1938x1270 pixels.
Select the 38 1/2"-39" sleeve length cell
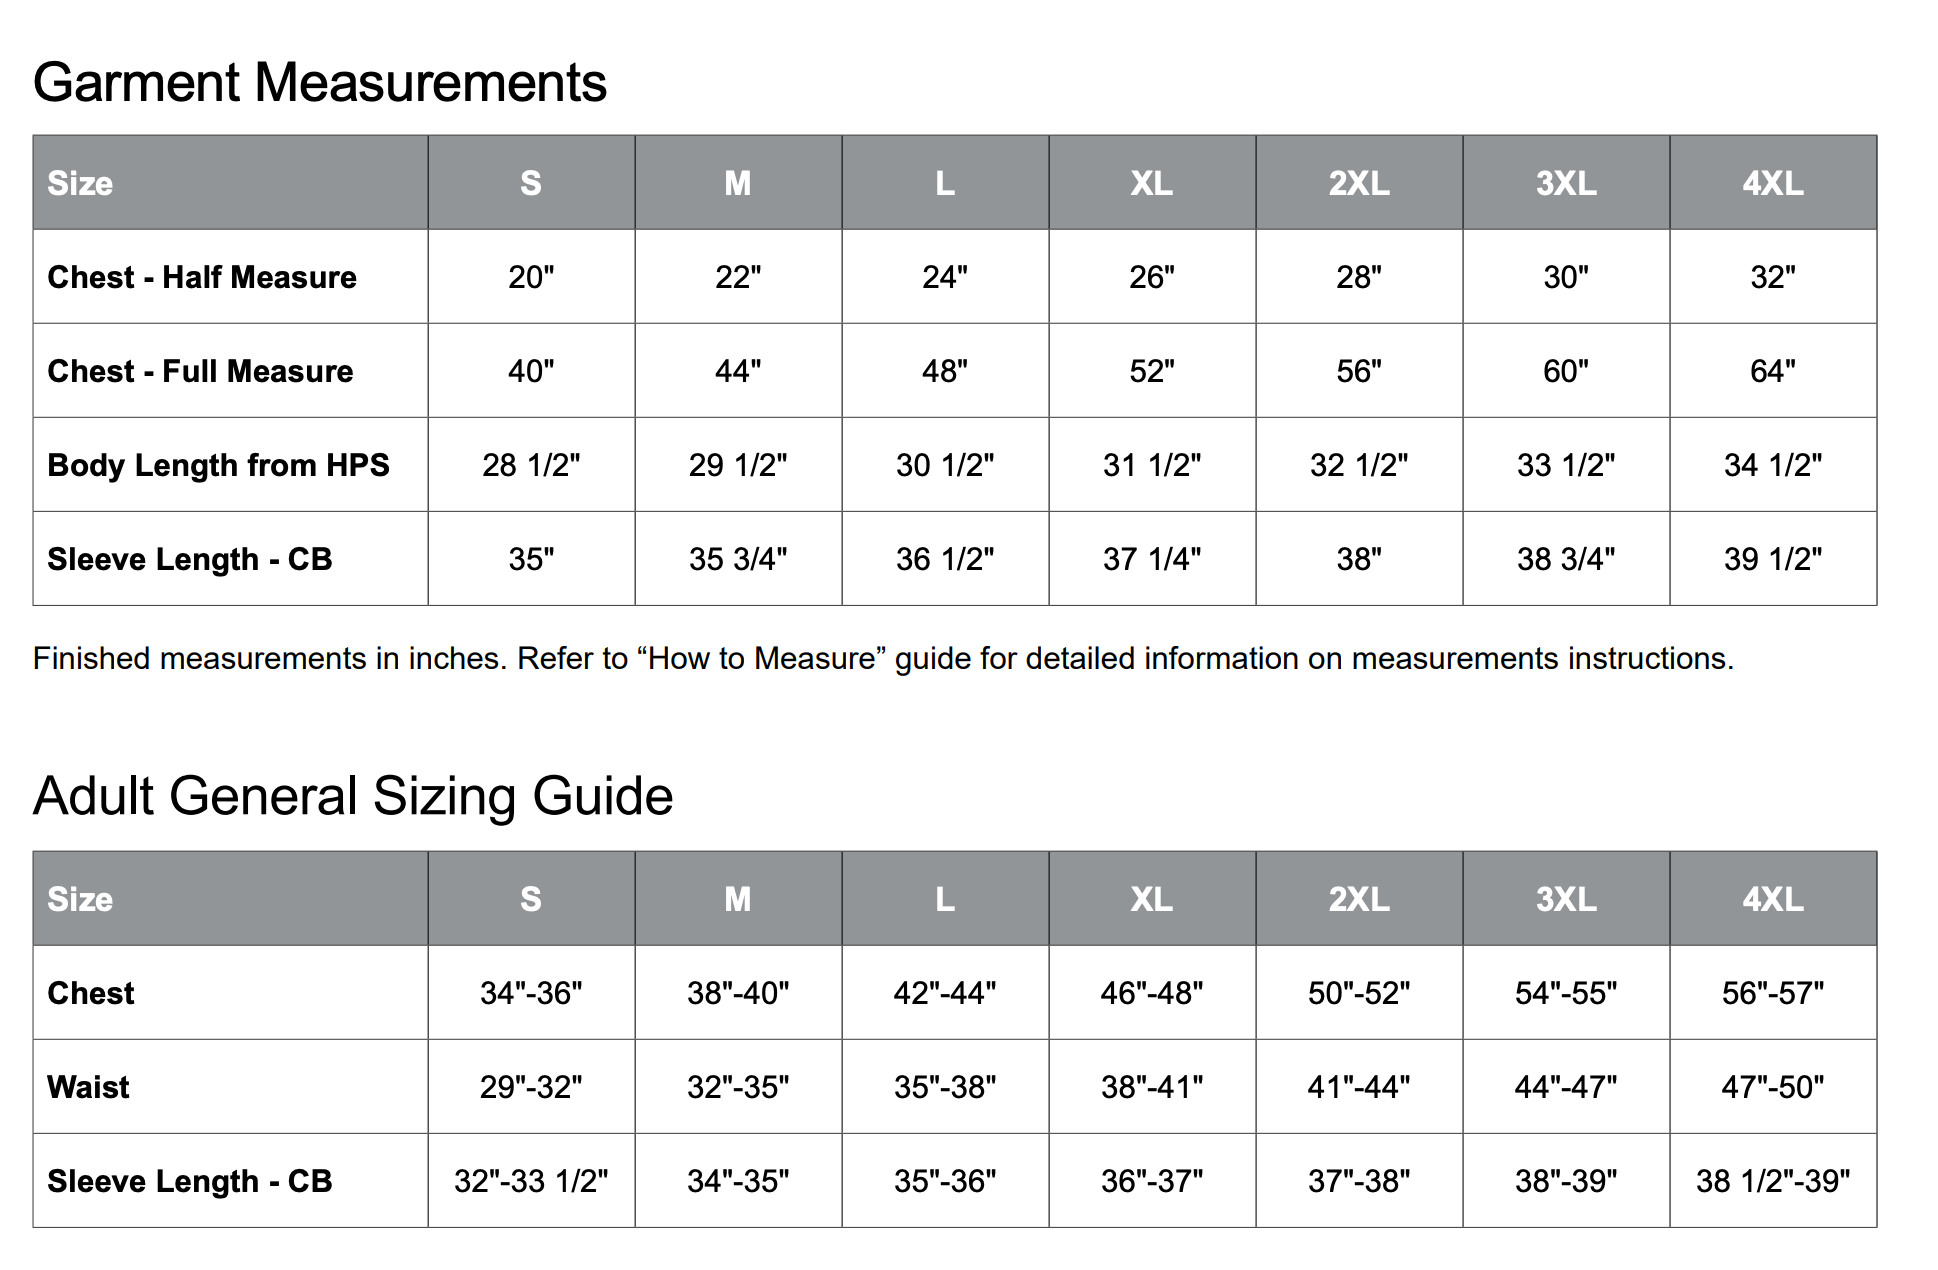(1772, 1181)
